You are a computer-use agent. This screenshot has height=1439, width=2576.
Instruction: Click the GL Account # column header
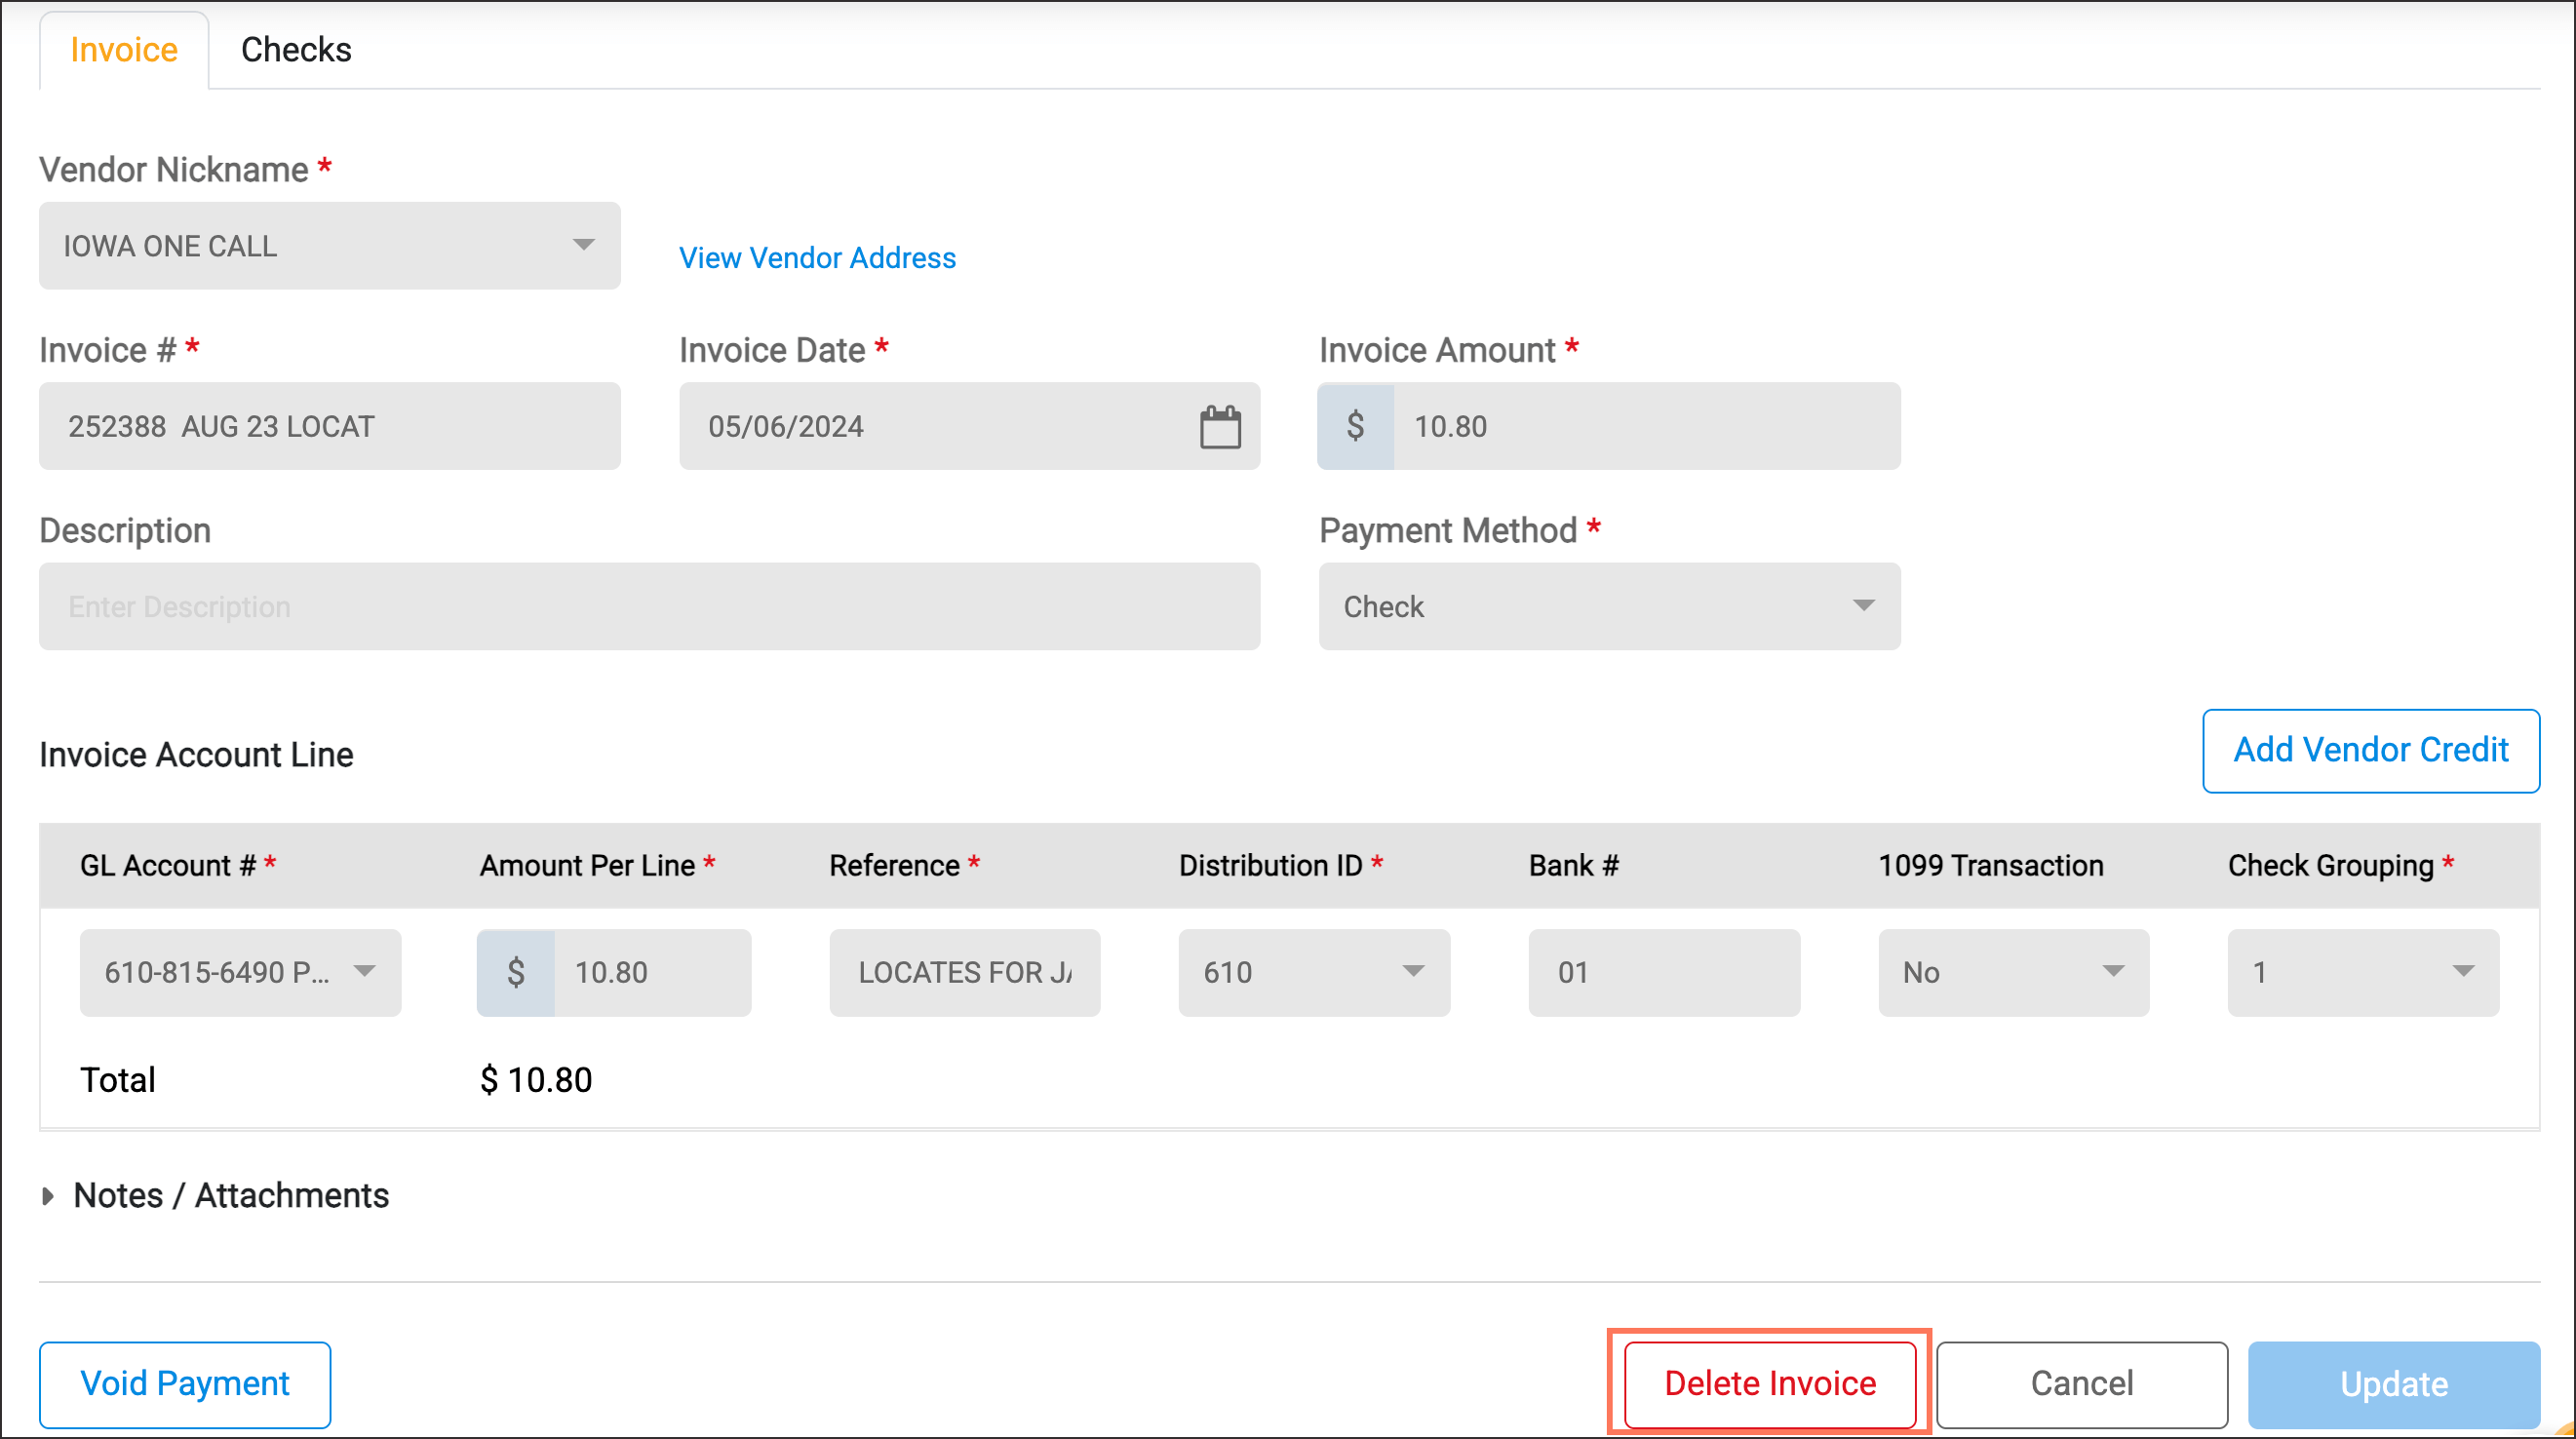[178, 866]
